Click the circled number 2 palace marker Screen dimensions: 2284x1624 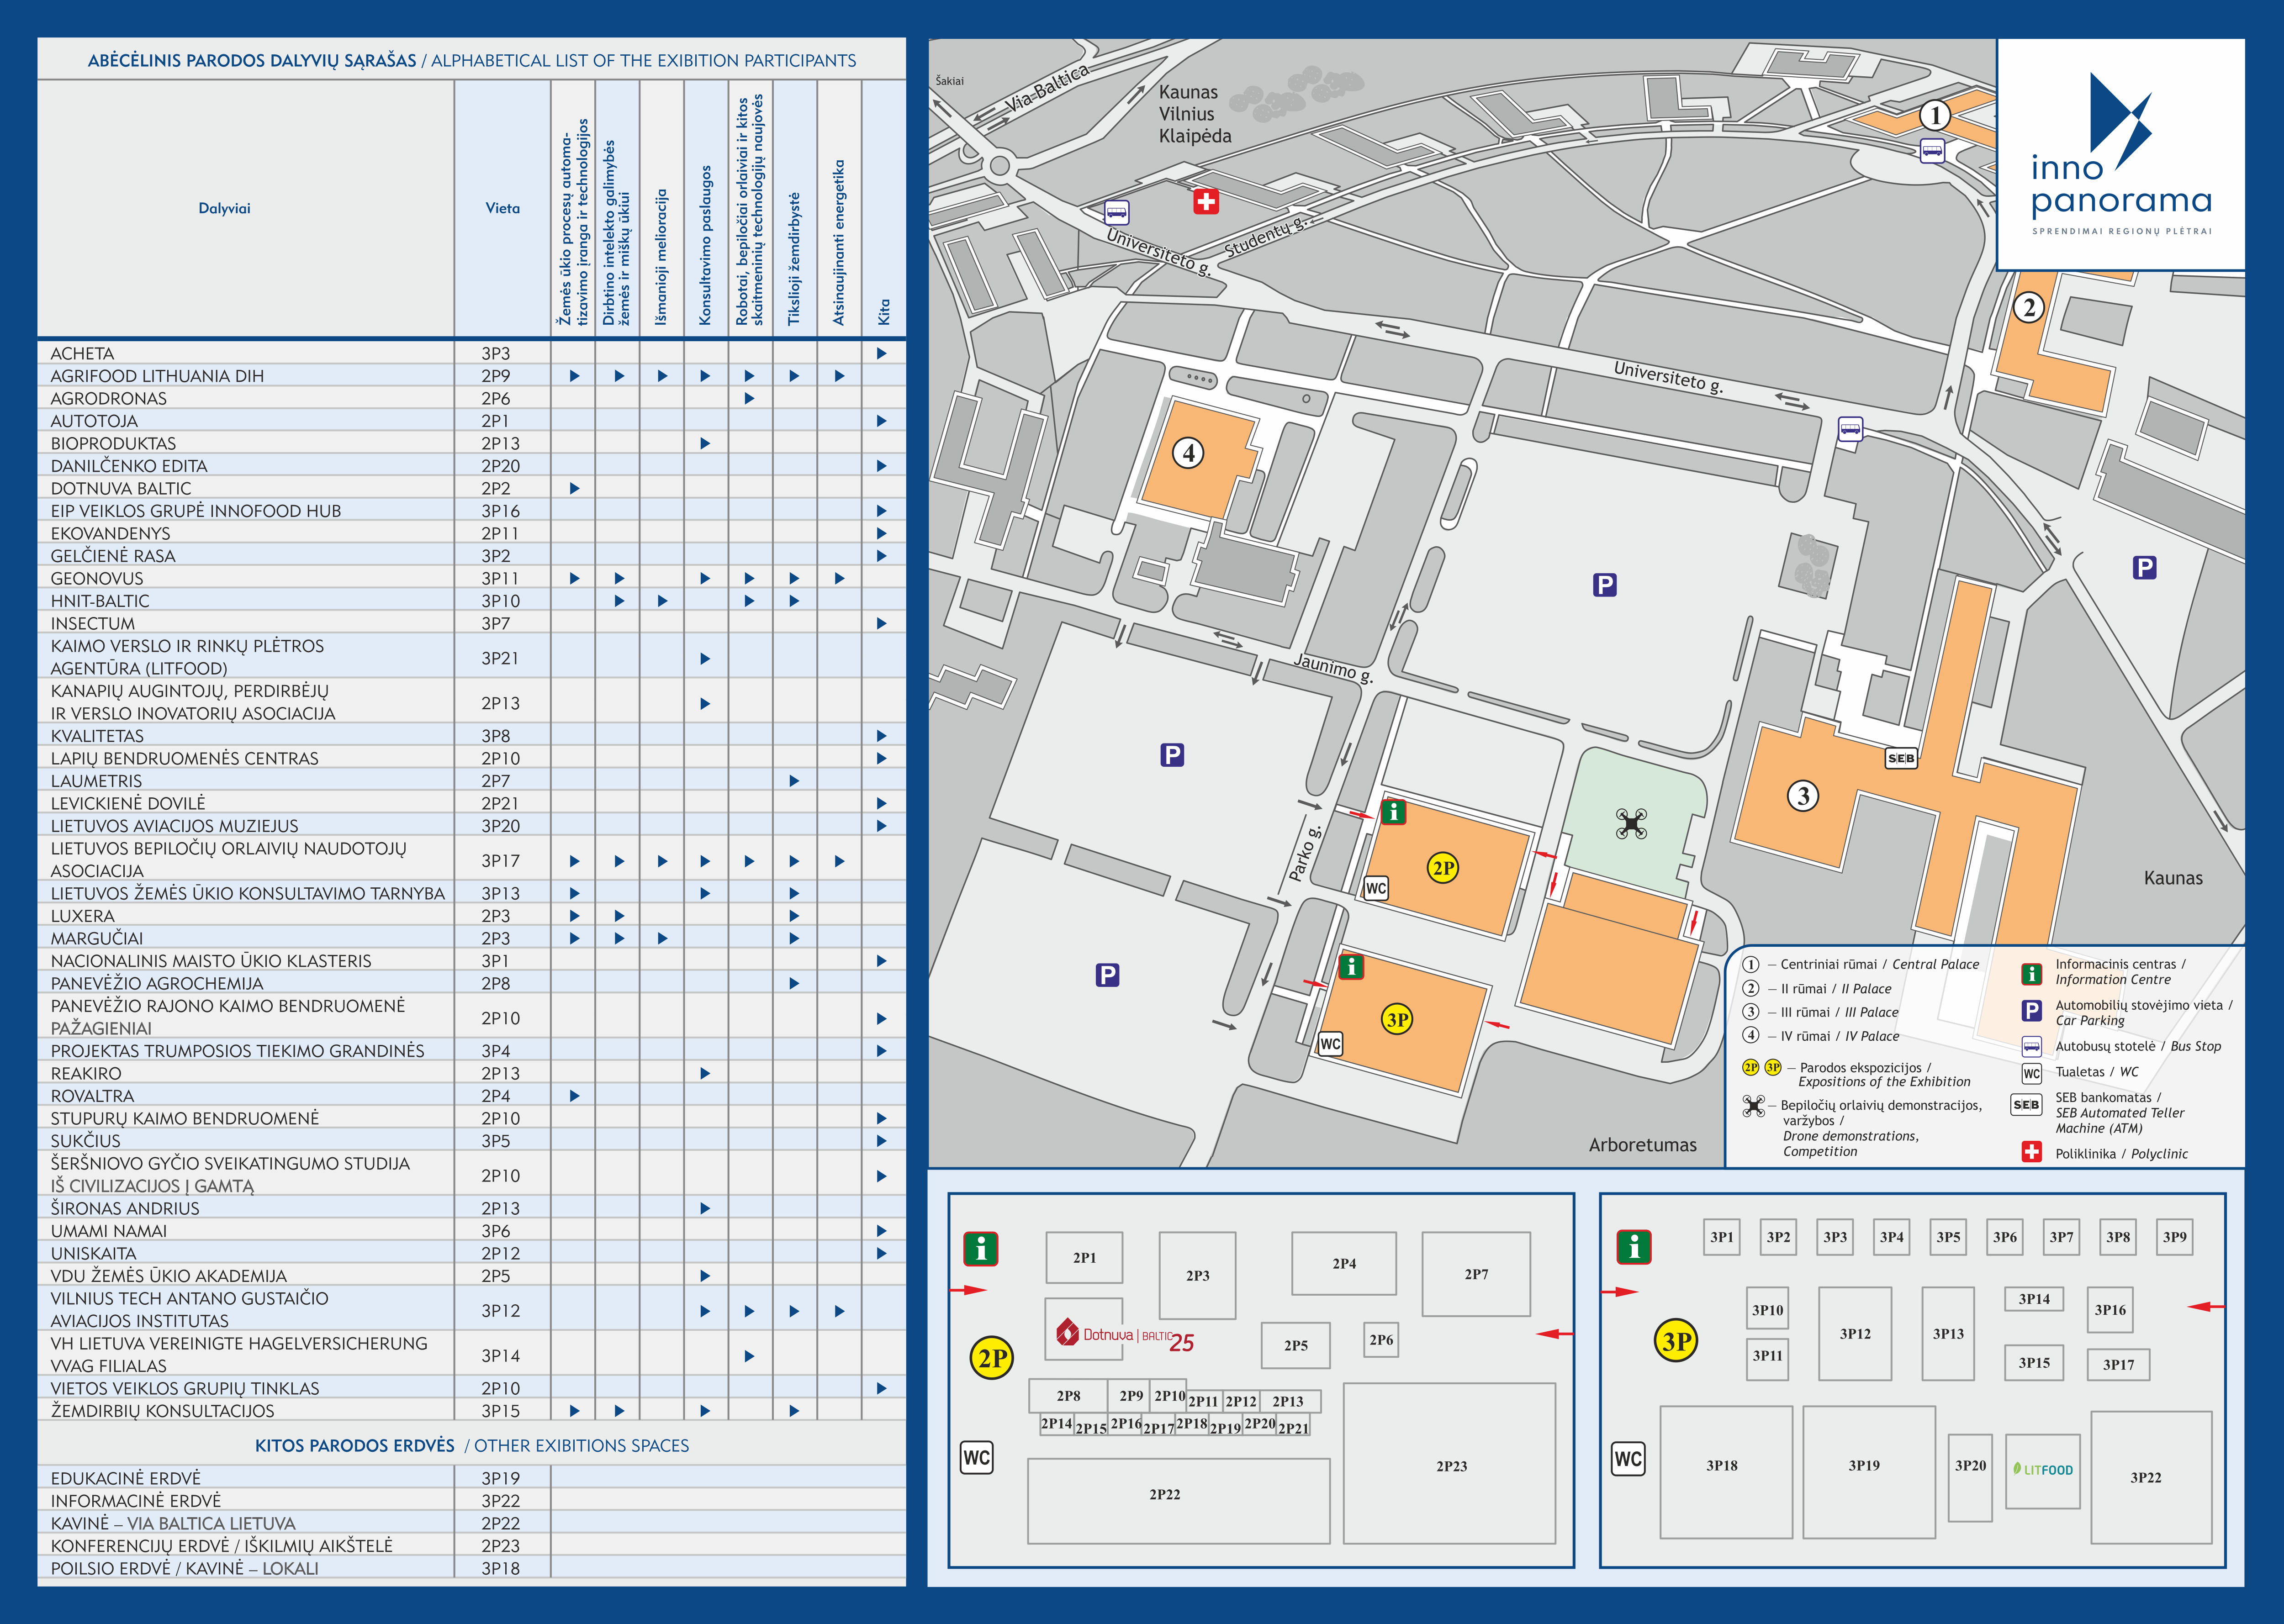click(2029, 307)
